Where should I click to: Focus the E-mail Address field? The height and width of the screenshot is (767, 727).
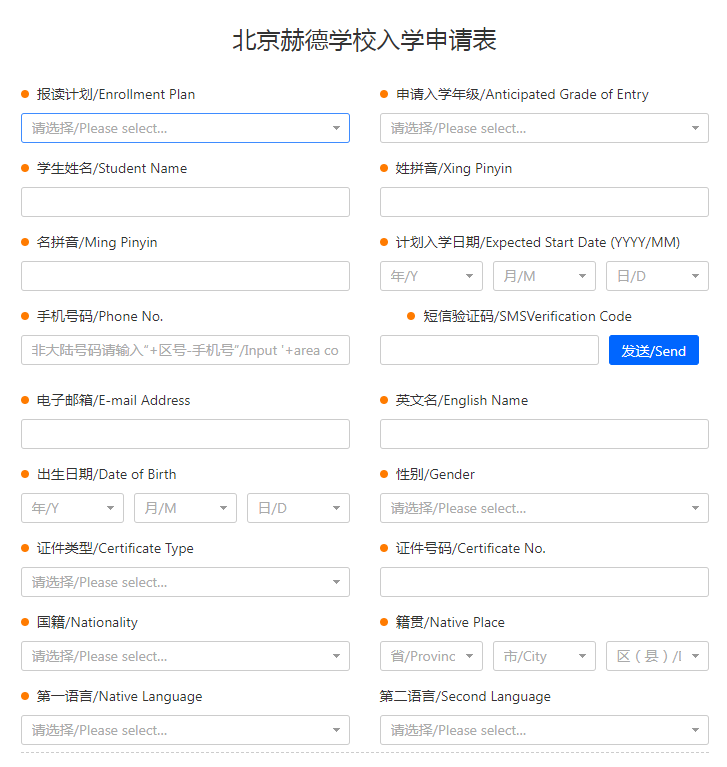pyautogui.click(x=185, y=434)
